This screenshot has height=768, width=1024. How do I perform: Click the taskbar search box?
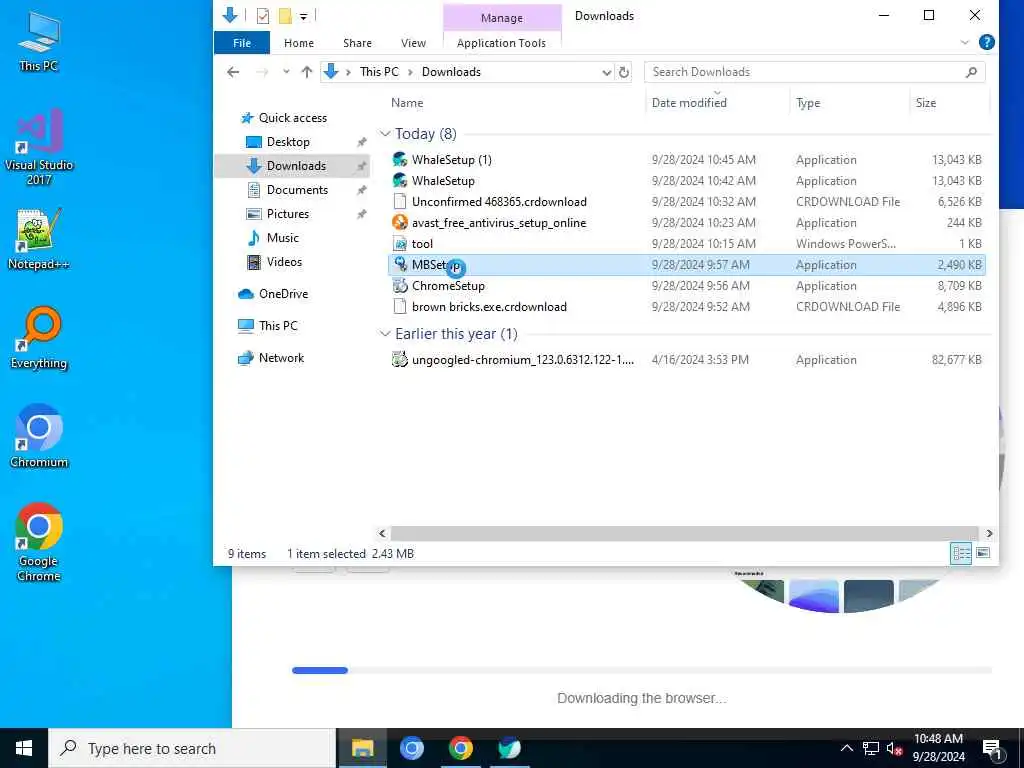click(x=192, y=748)
